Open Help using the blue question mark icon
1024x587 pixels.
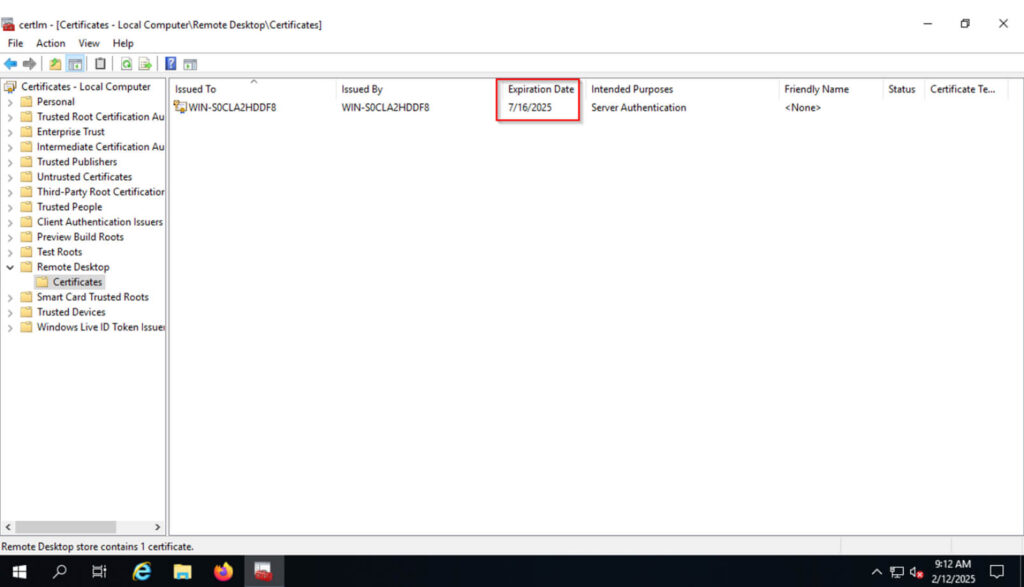coord(172,63)
